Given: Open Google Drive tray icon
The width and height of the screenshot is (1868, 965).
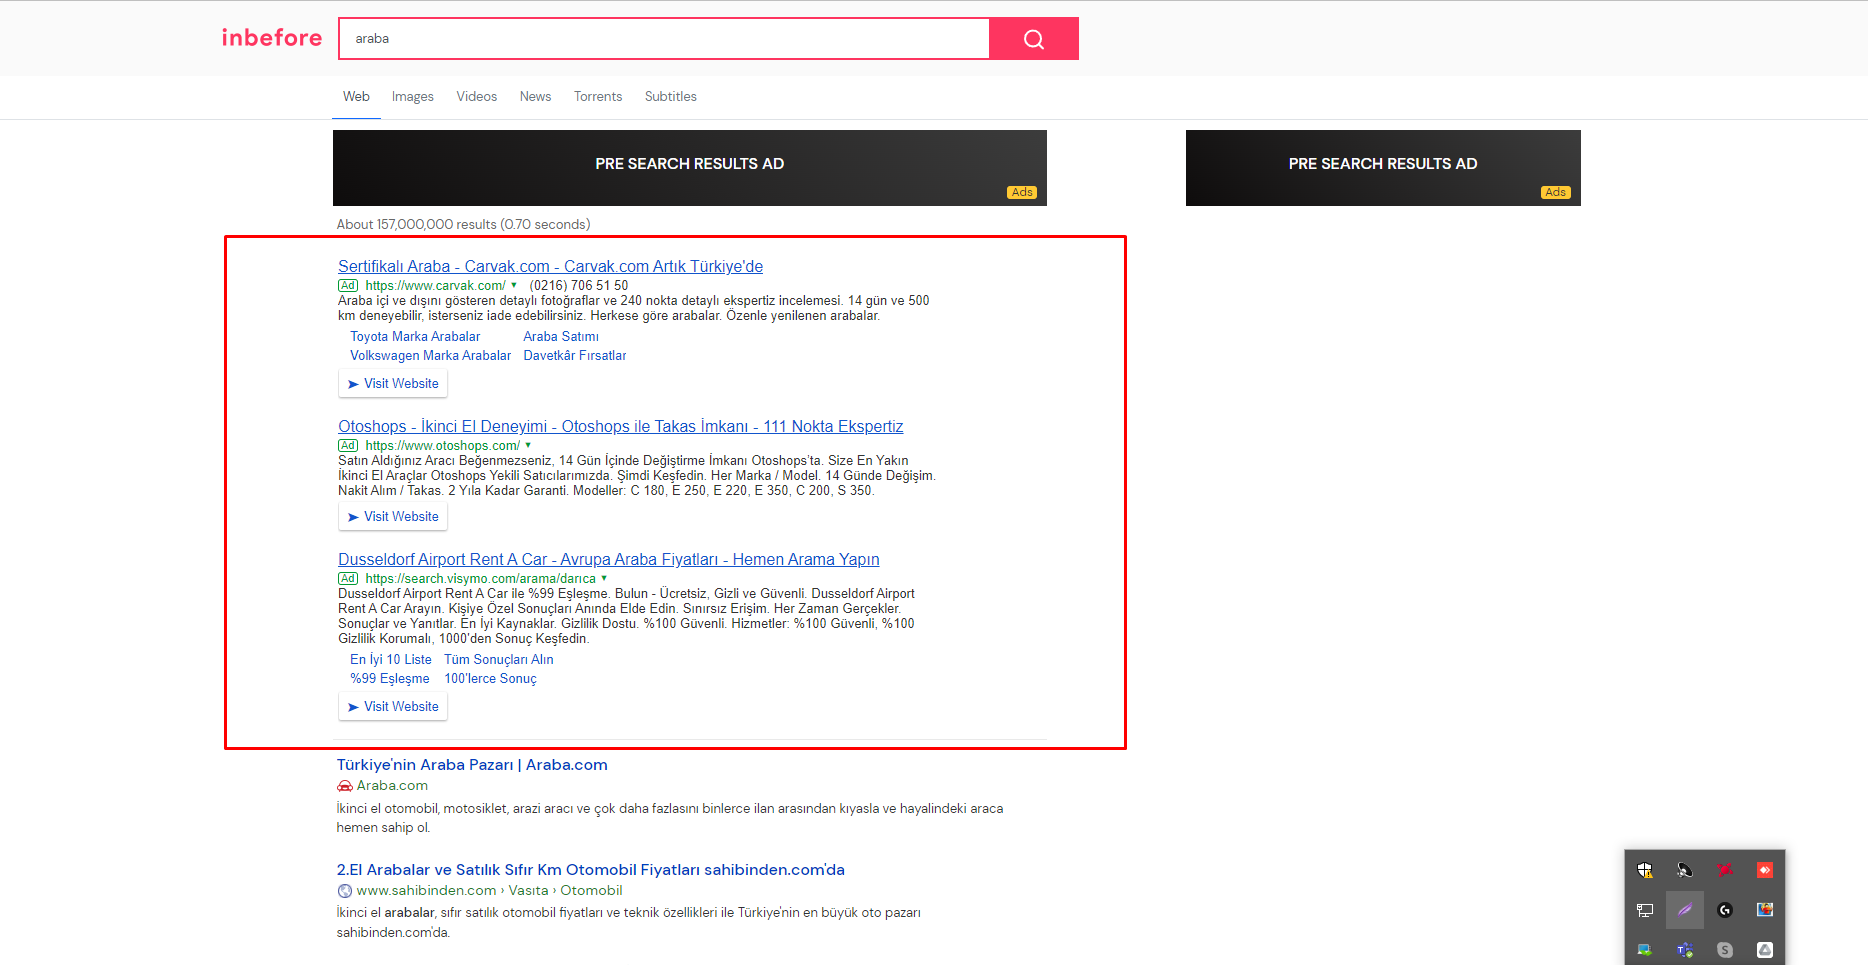Looking at the screenshot, I should click(1765, 950).
